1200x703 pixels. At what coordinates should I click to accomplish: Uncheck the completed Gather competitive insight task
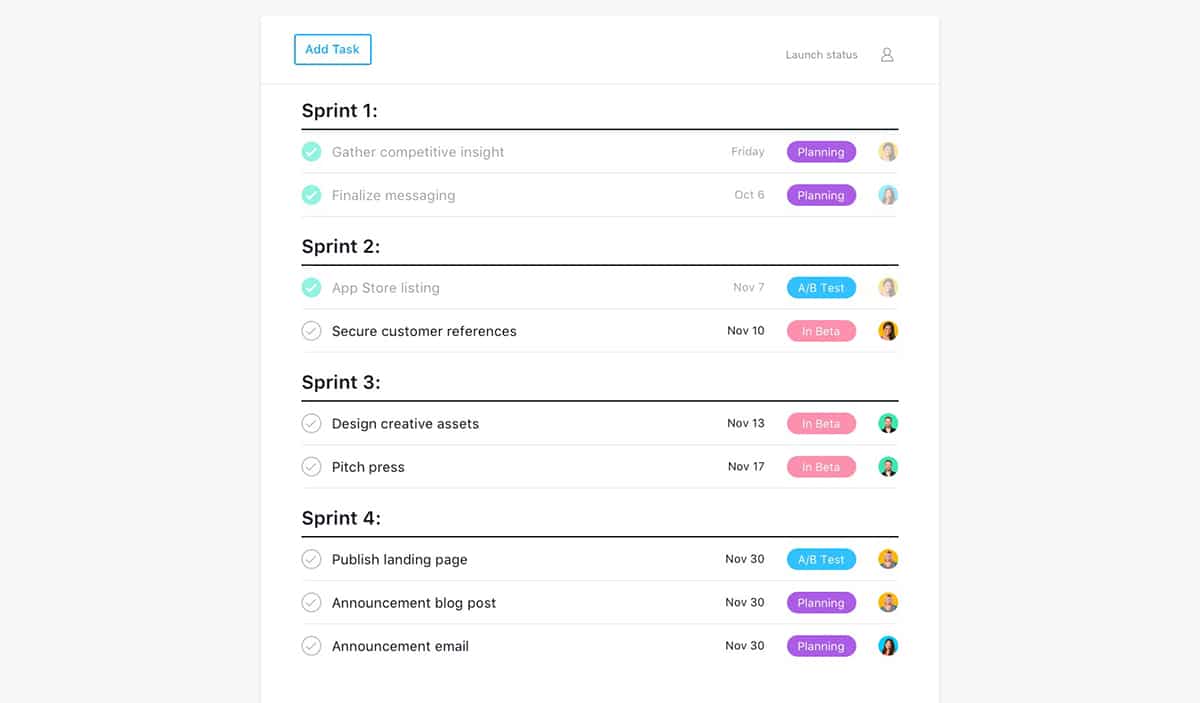pyautogui.click(x=311, y=152)
